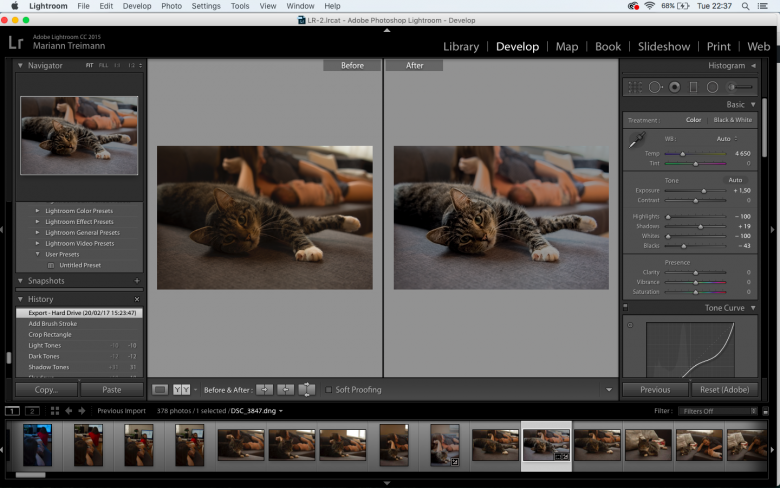This screenshot has width=780, height=488.
Task: Clear the History panel with X
Action: coord(137,299)
